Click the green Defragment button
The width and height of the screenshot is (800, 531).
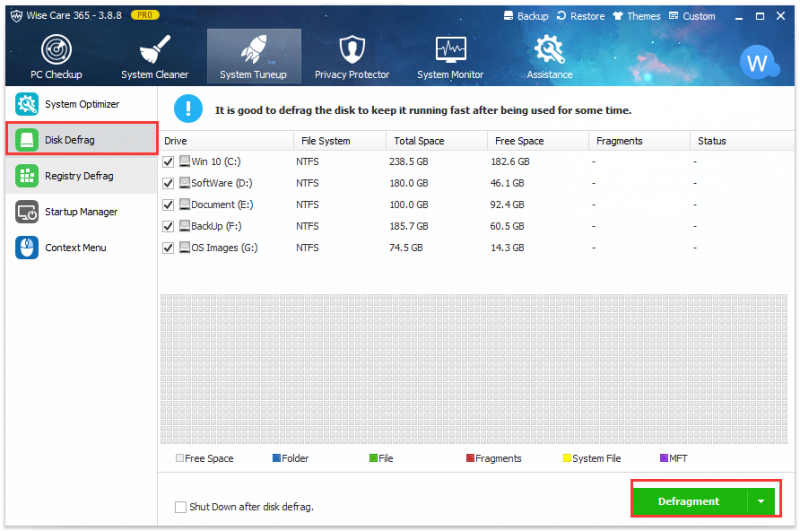tap(690, 501)
